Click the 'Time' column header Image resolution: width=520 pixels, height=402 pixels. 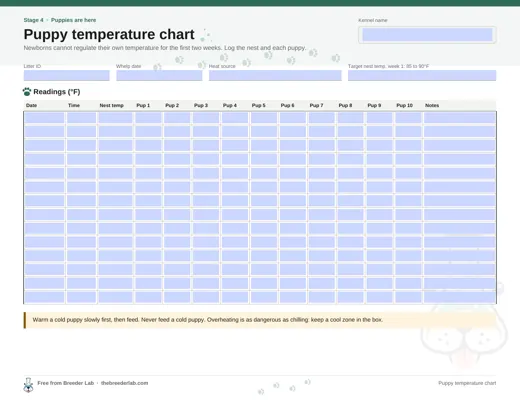(74, 105)
